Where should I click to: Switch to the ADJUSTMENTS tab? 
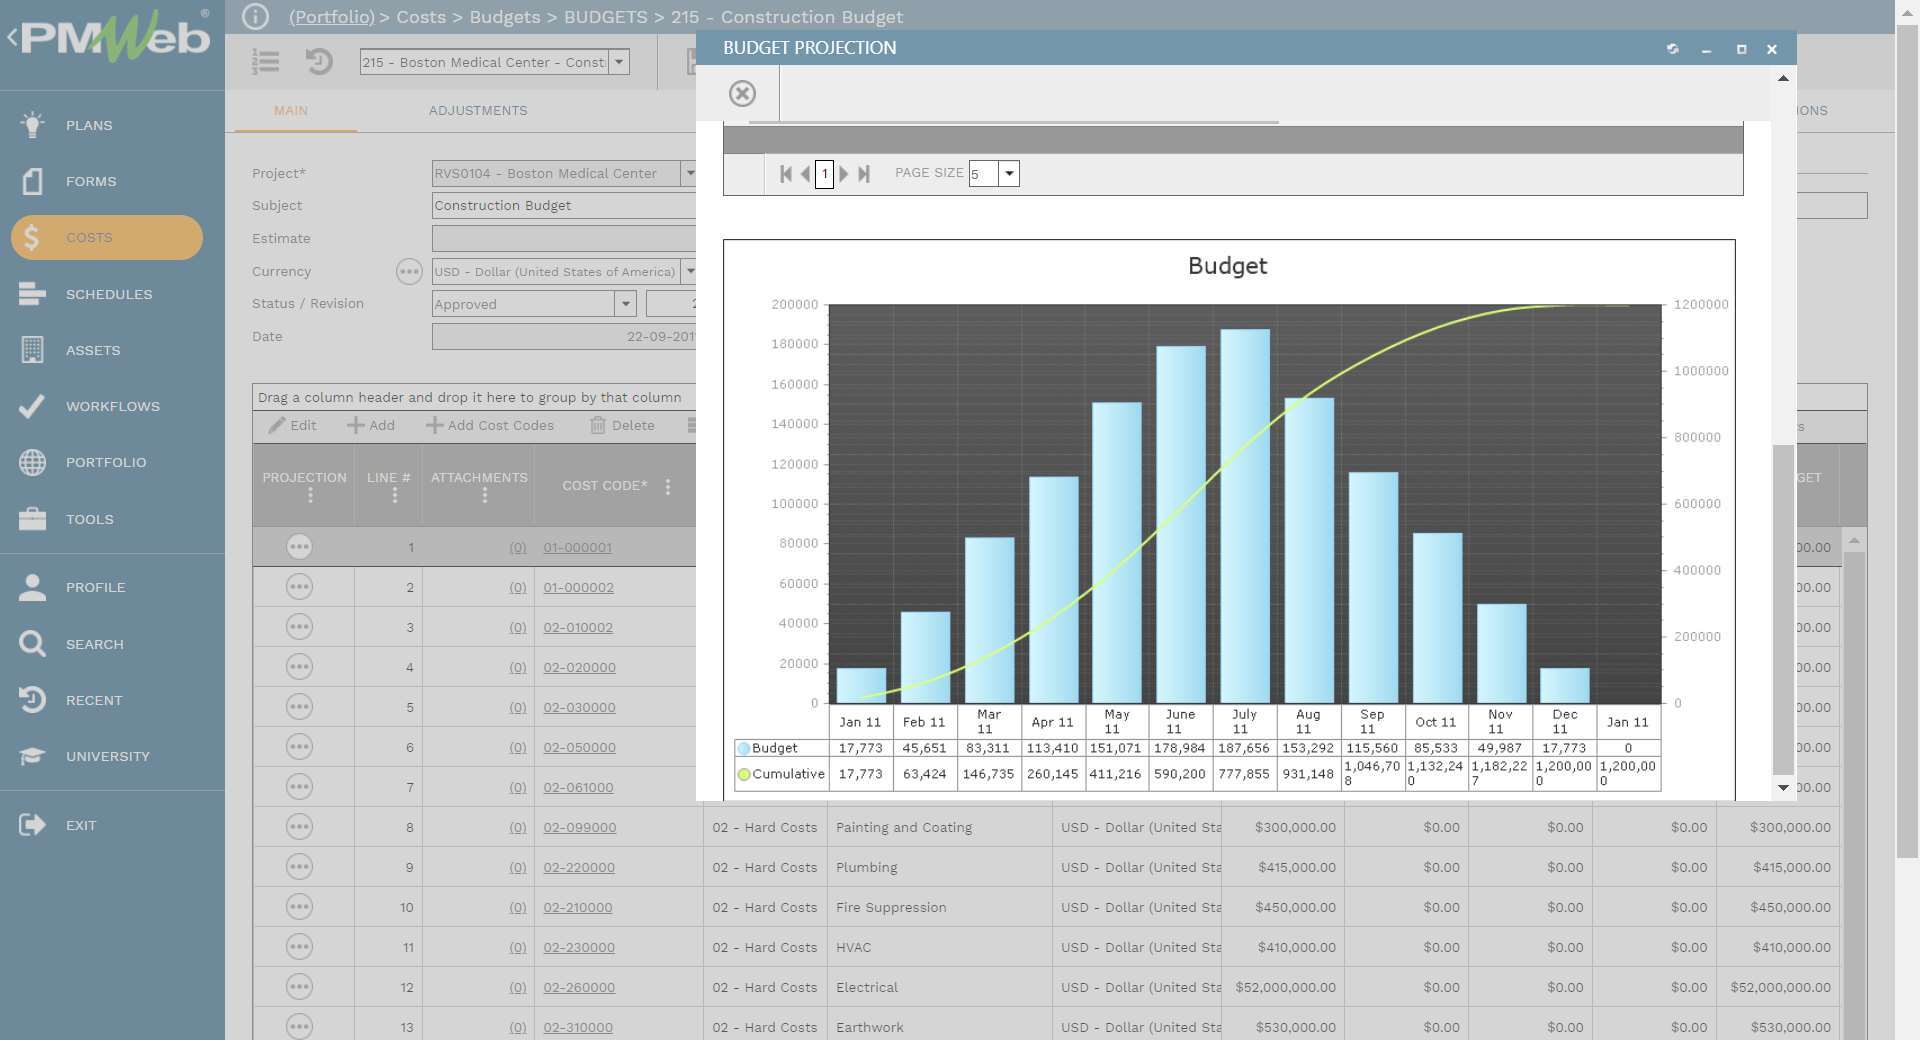pos(478,110)
